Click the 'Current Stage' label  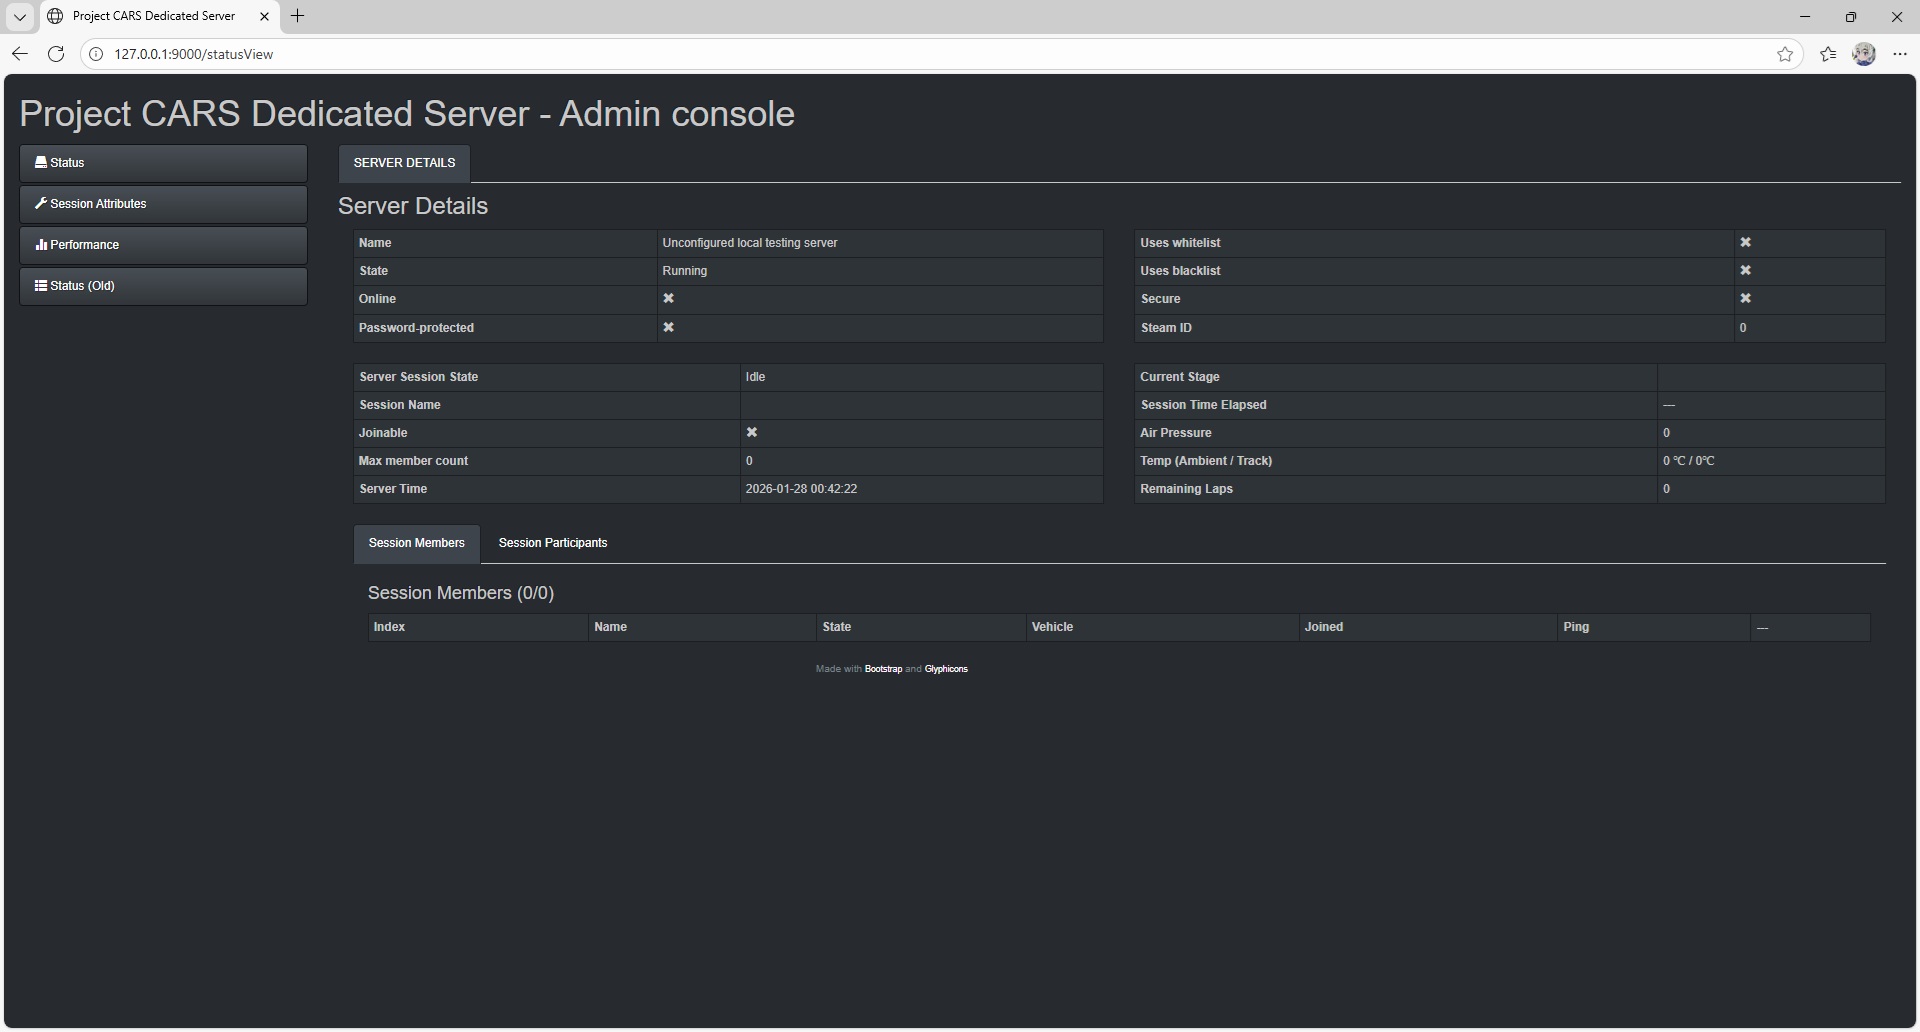[1180, 377]
